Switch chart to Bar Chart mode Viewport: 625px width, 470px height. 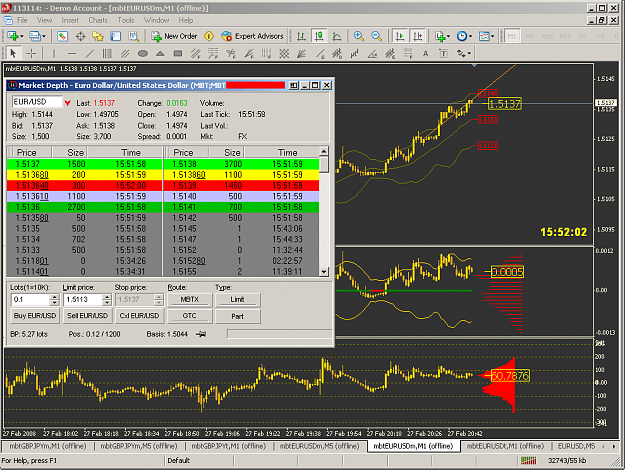click(301, 36)
